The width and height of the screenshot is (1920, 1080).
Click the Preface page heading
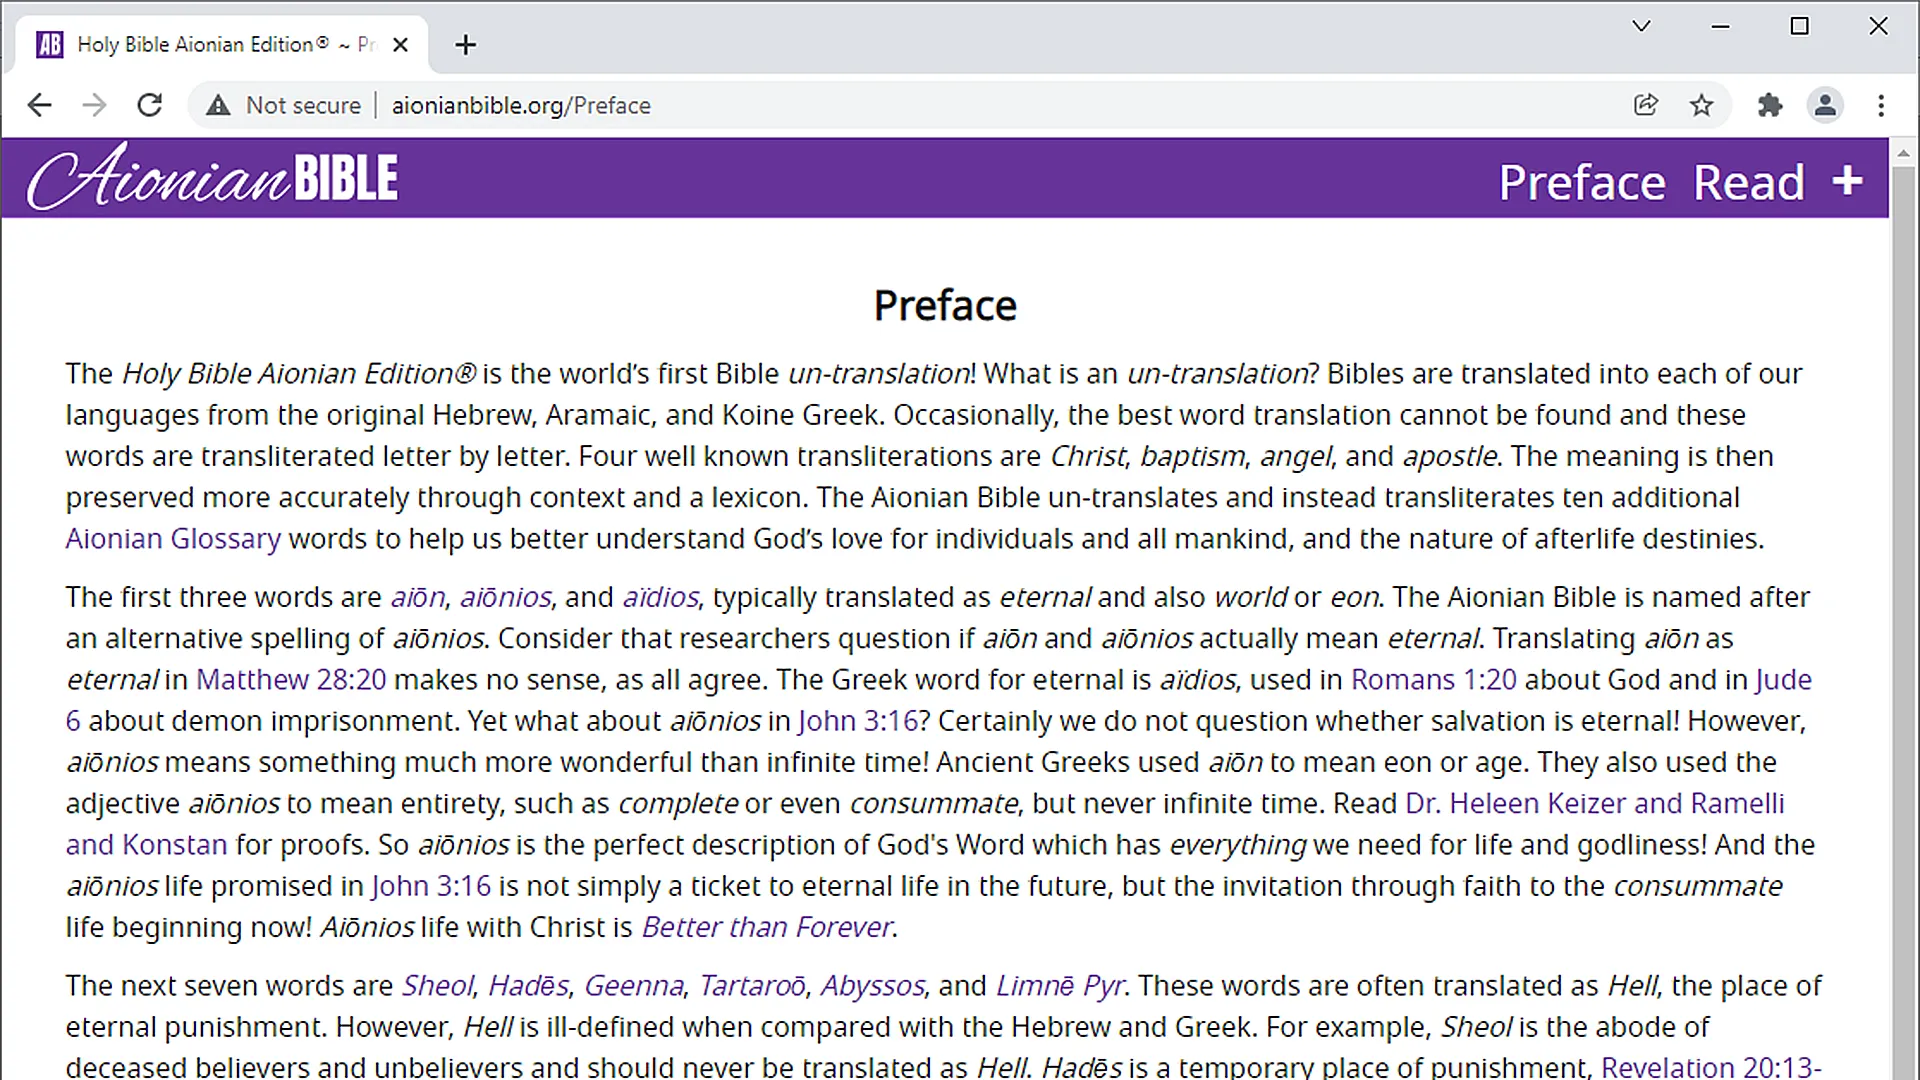click(x=945, y=306)
